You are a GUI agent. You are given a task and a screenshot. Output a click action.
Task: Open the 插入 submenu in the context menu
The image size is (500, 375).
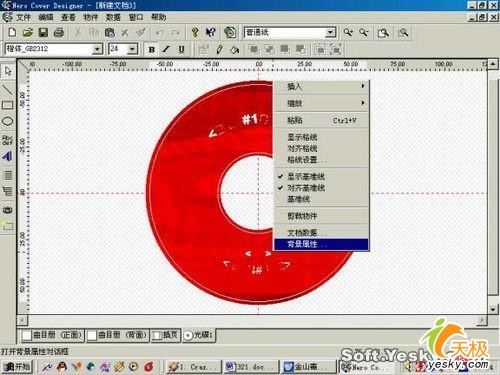(321, 87)
